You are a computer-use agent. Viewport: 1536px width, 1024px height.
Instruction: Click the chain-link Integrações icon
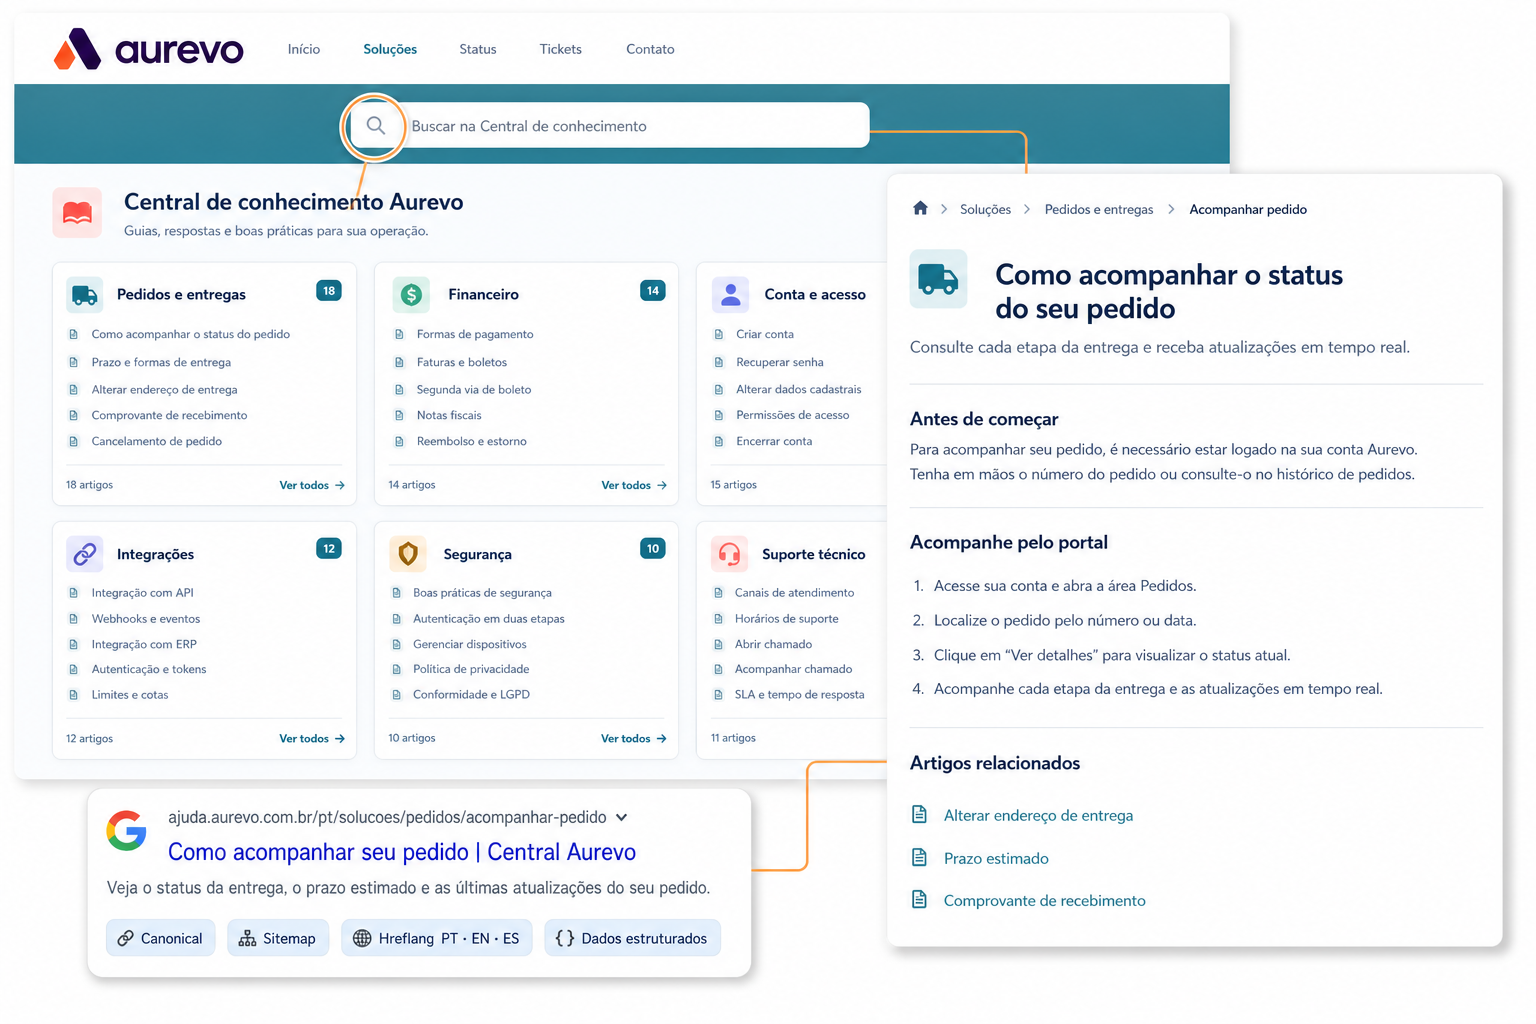tap(85, 553)
